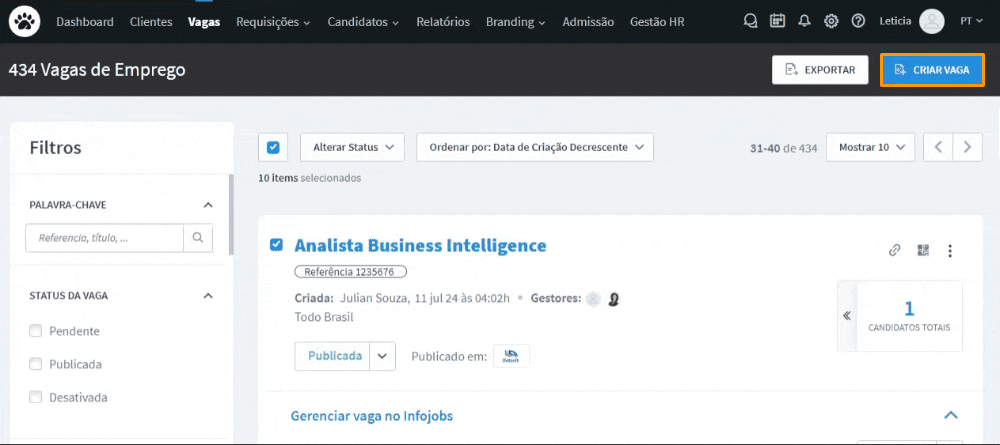Click the keyword search magnifier icon
Screen dimensions: 1000x445
point(198,238)
